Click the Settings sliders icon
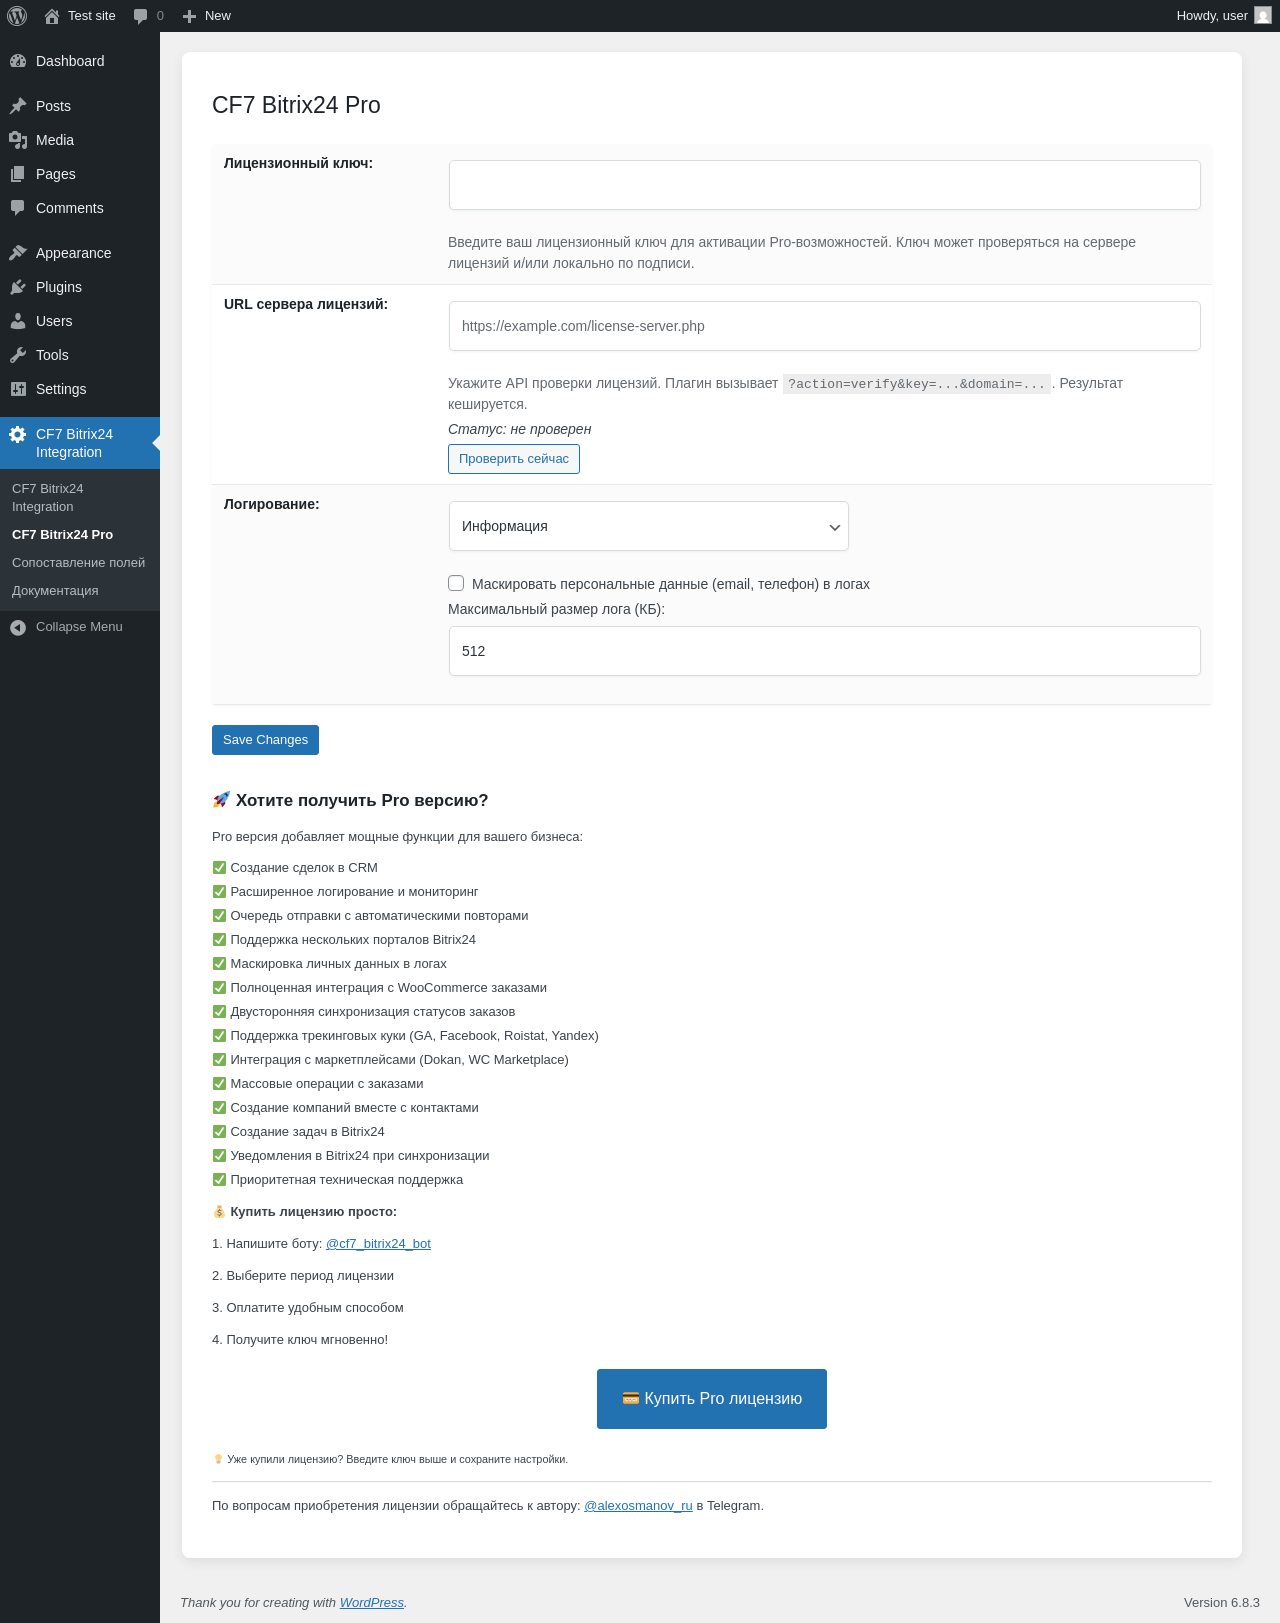 pos(18,389)
